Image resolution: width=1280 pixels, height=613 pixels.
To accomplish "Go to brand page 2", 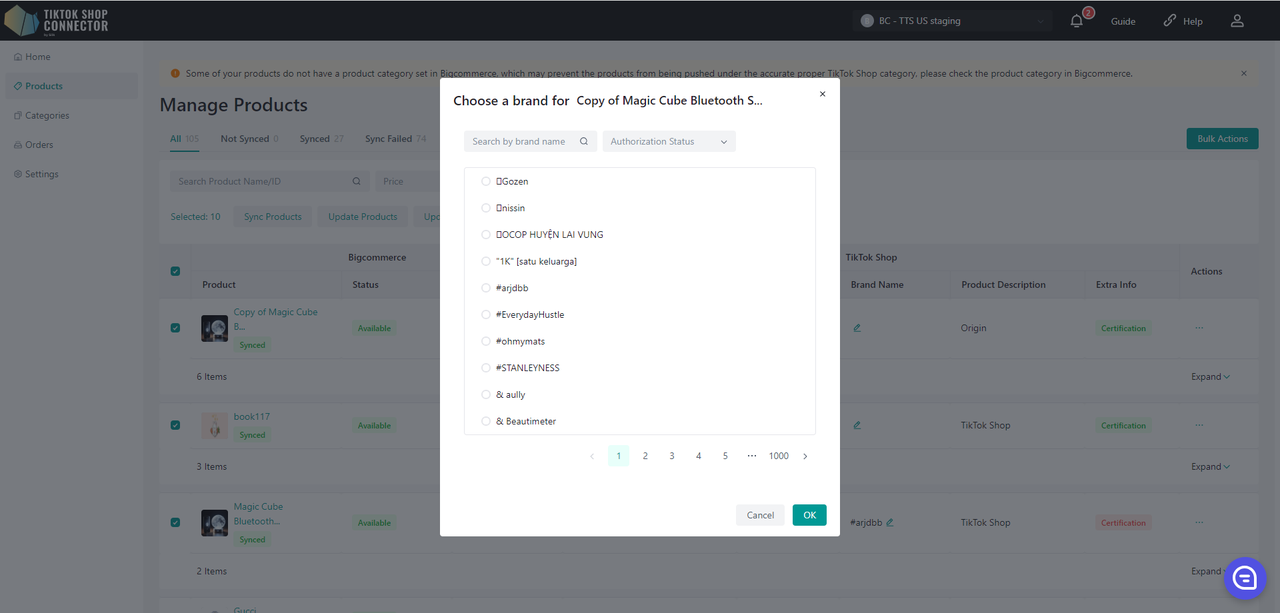I will pos(645,456).
